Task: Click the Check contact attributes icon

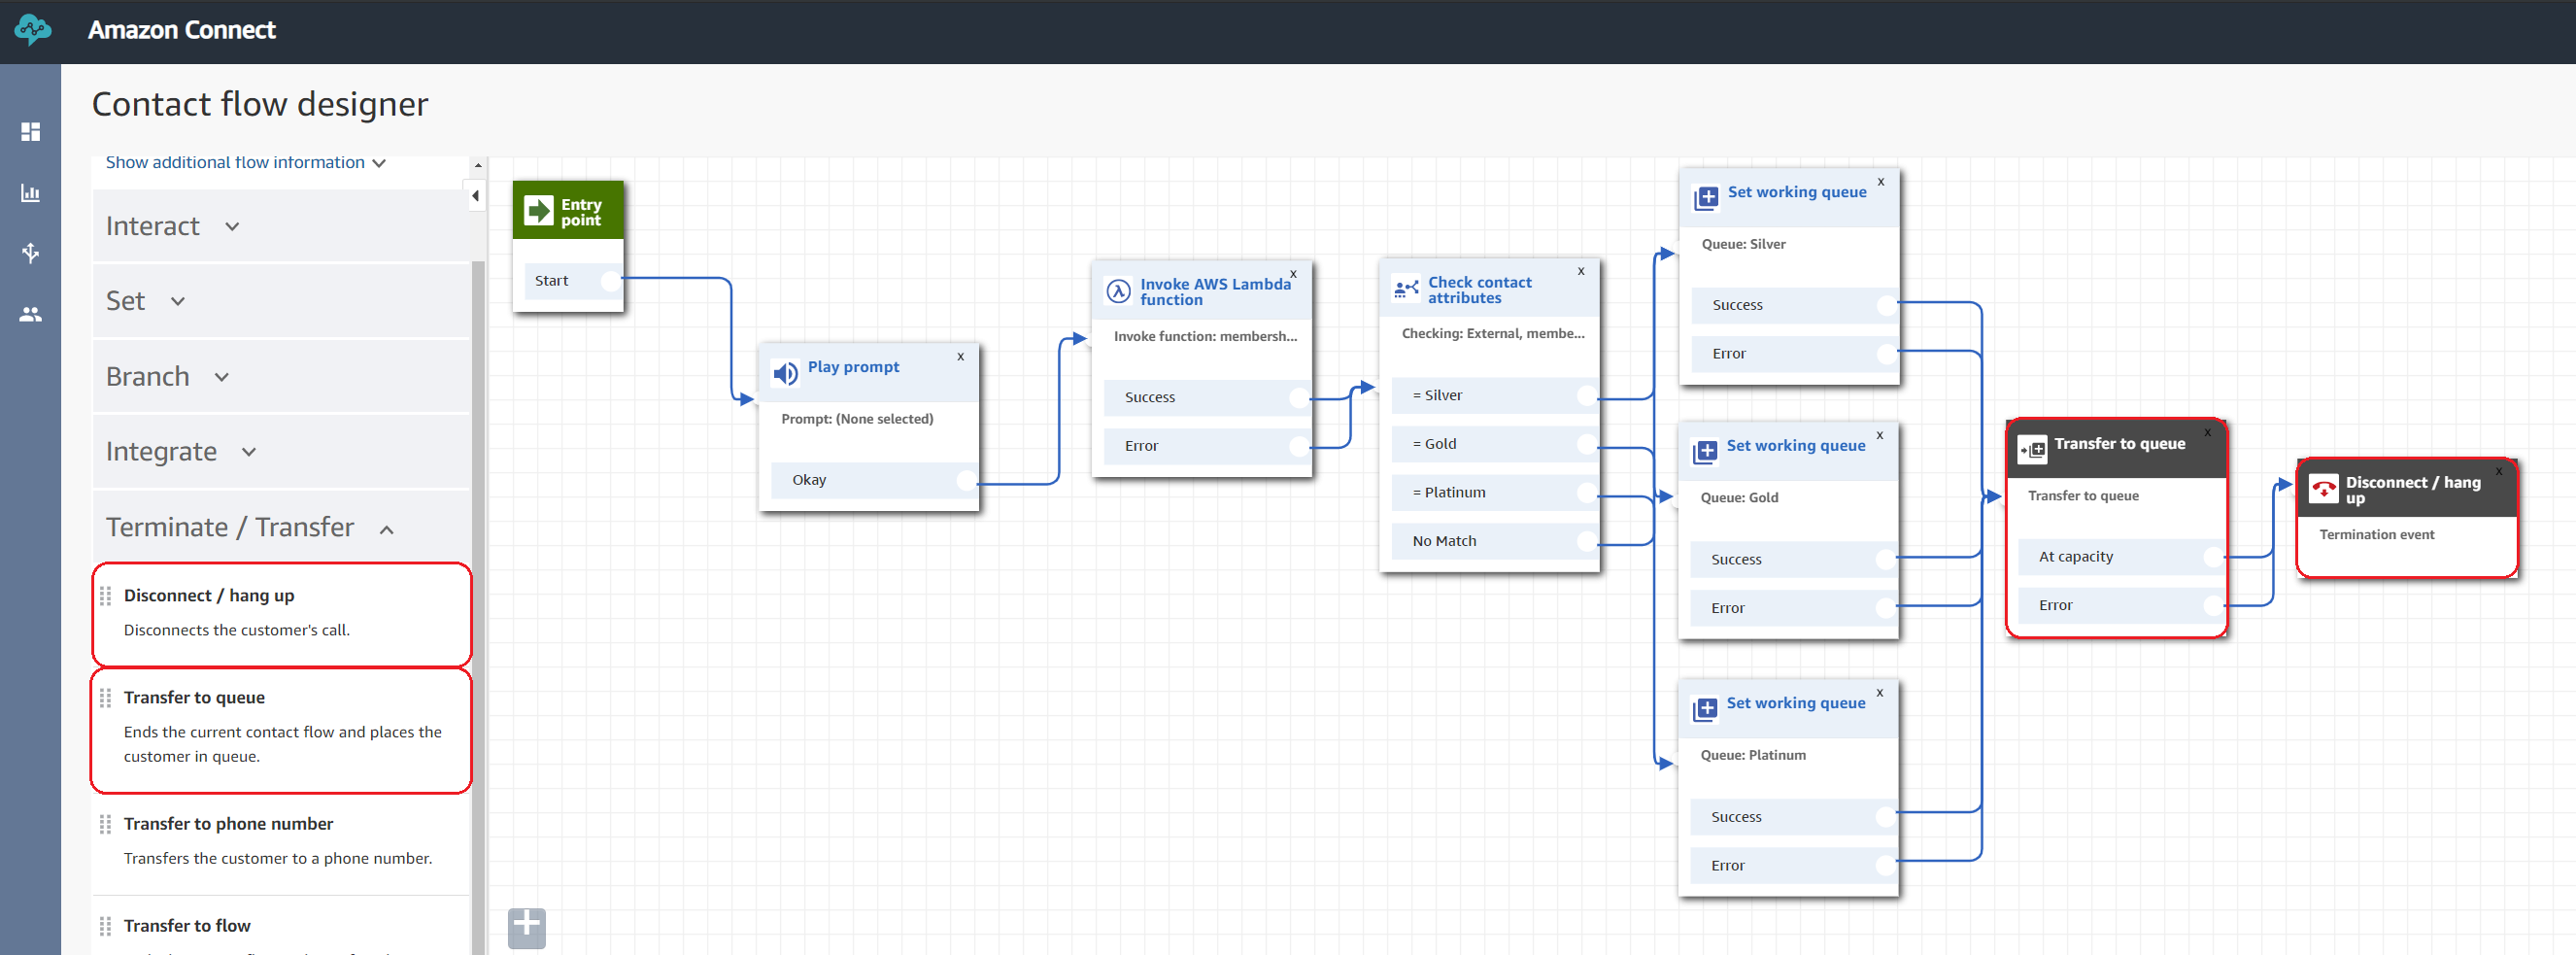Action: [x=1406, y=289]
